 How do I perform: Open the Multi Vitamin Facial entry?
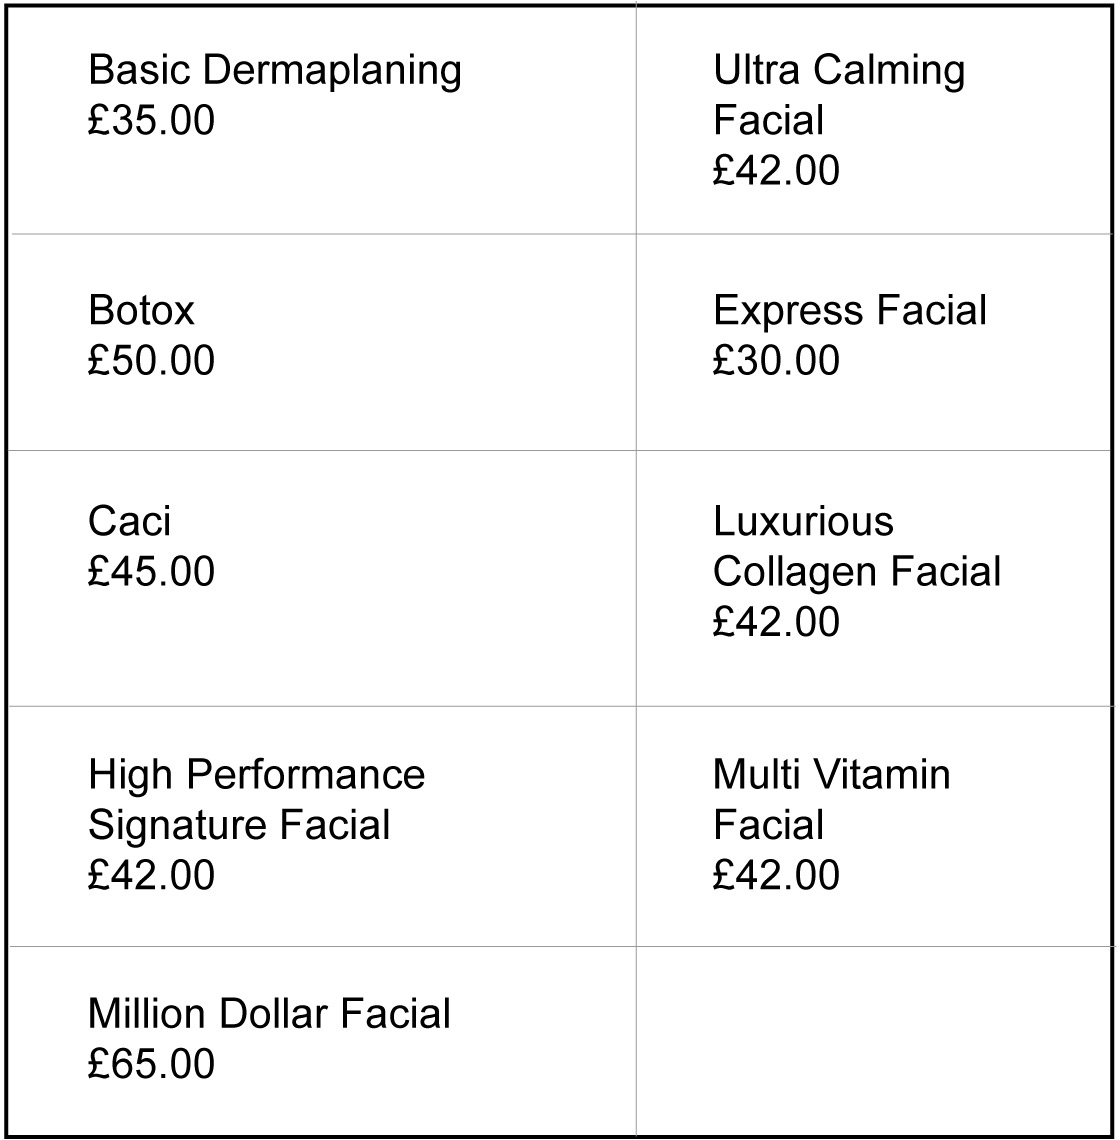tap(831, 800)
